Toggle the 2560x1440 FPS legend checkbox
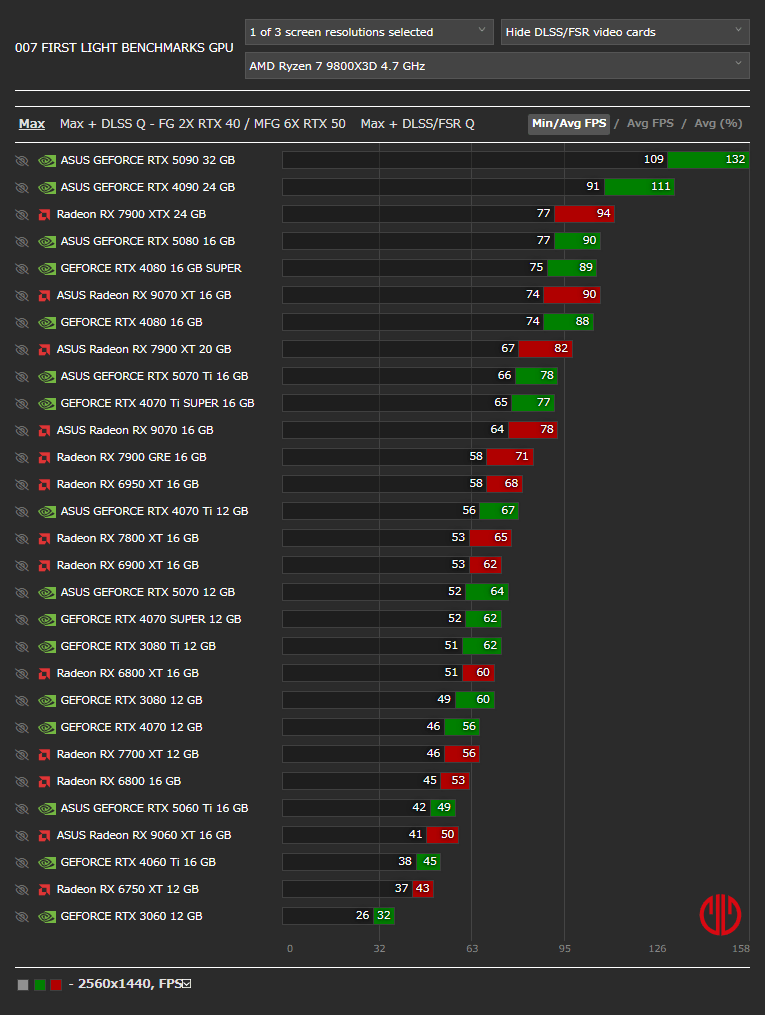 (187, 984)
